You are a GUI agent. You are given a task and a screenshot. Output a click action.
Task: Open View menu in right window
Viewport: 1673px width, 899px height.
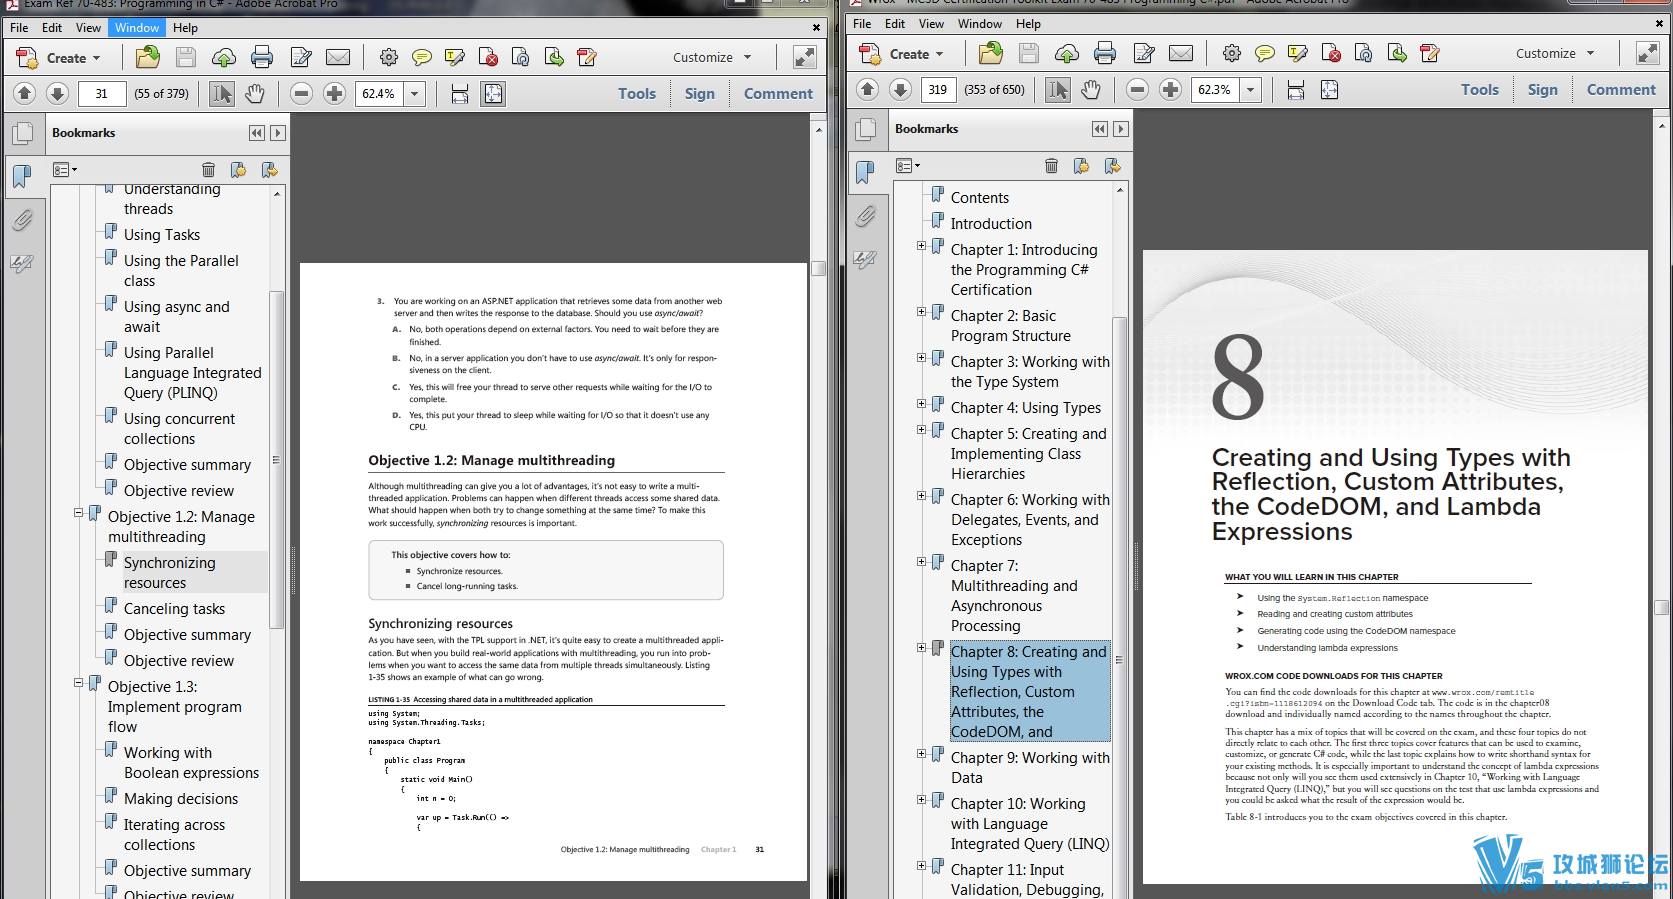pyautogui.click(x=931, y=23)
